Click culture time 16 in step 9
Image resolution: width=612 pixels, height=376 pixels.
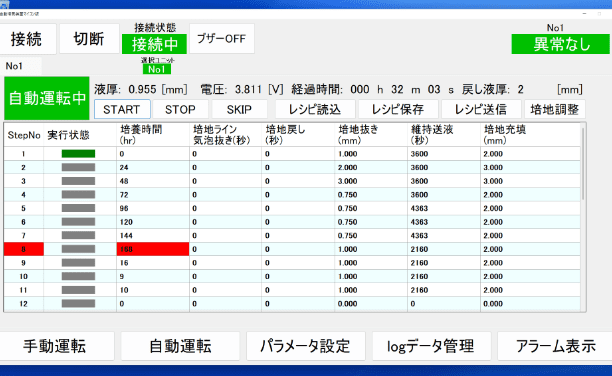click(153, 263)
